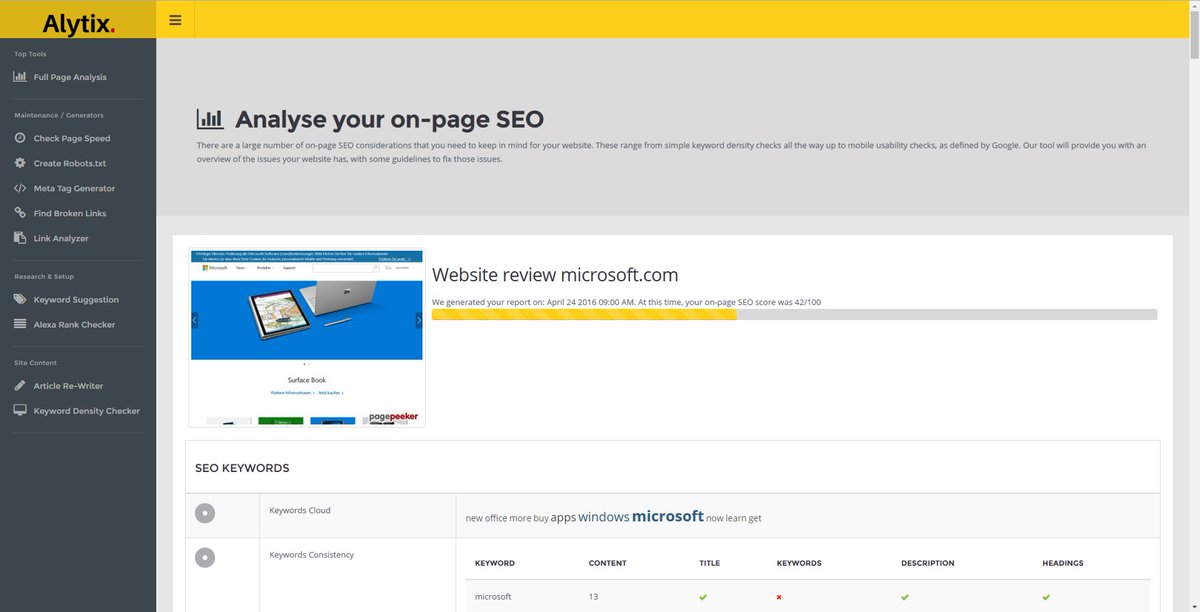Click the HEADINGS column header
This screenshot has width=1200, height=612.
pyautogui.click(x=1063, y=563)
